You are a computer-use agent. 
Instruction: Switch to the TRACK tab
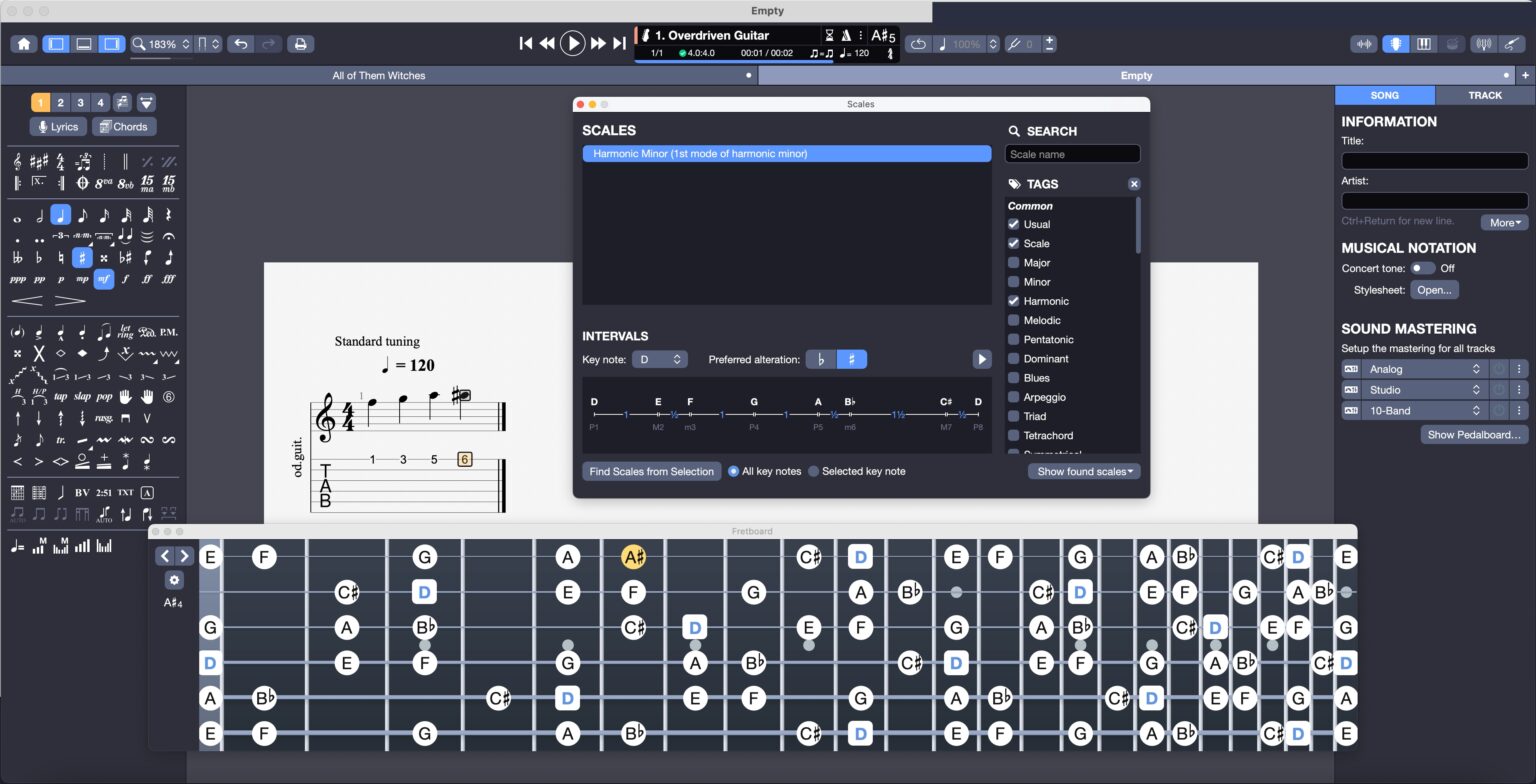click(1484, 95)
